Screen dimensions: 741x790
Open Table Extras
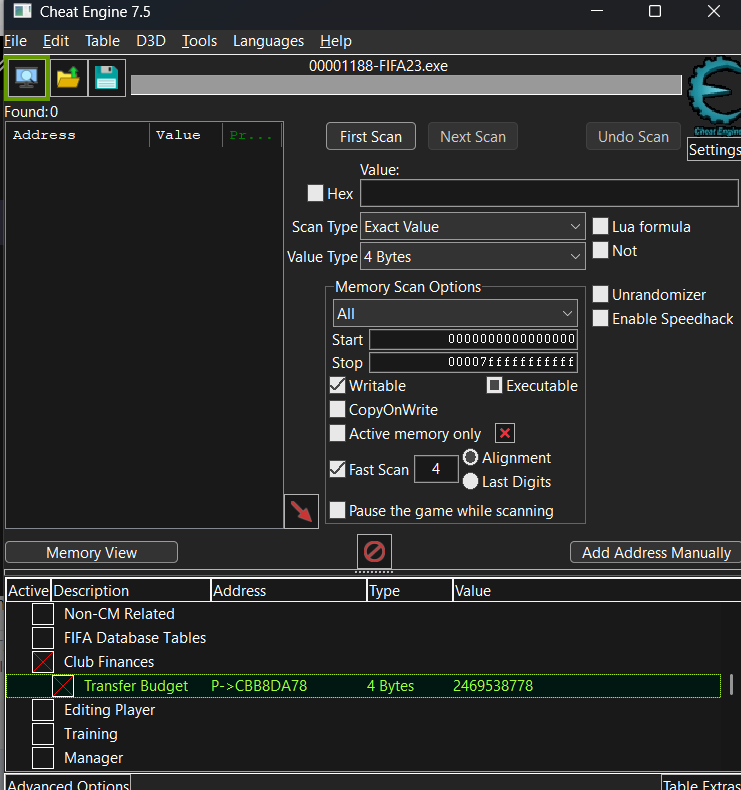tap(701, 783)
